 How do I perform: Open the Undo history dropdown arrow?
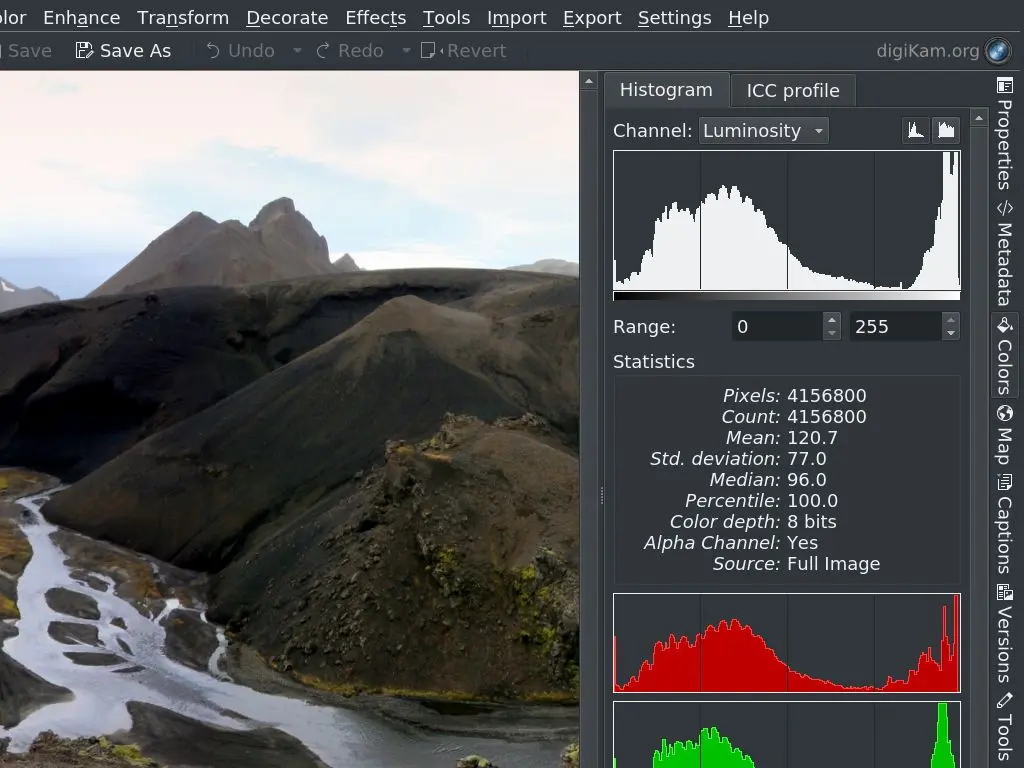(x=296, y=50)
